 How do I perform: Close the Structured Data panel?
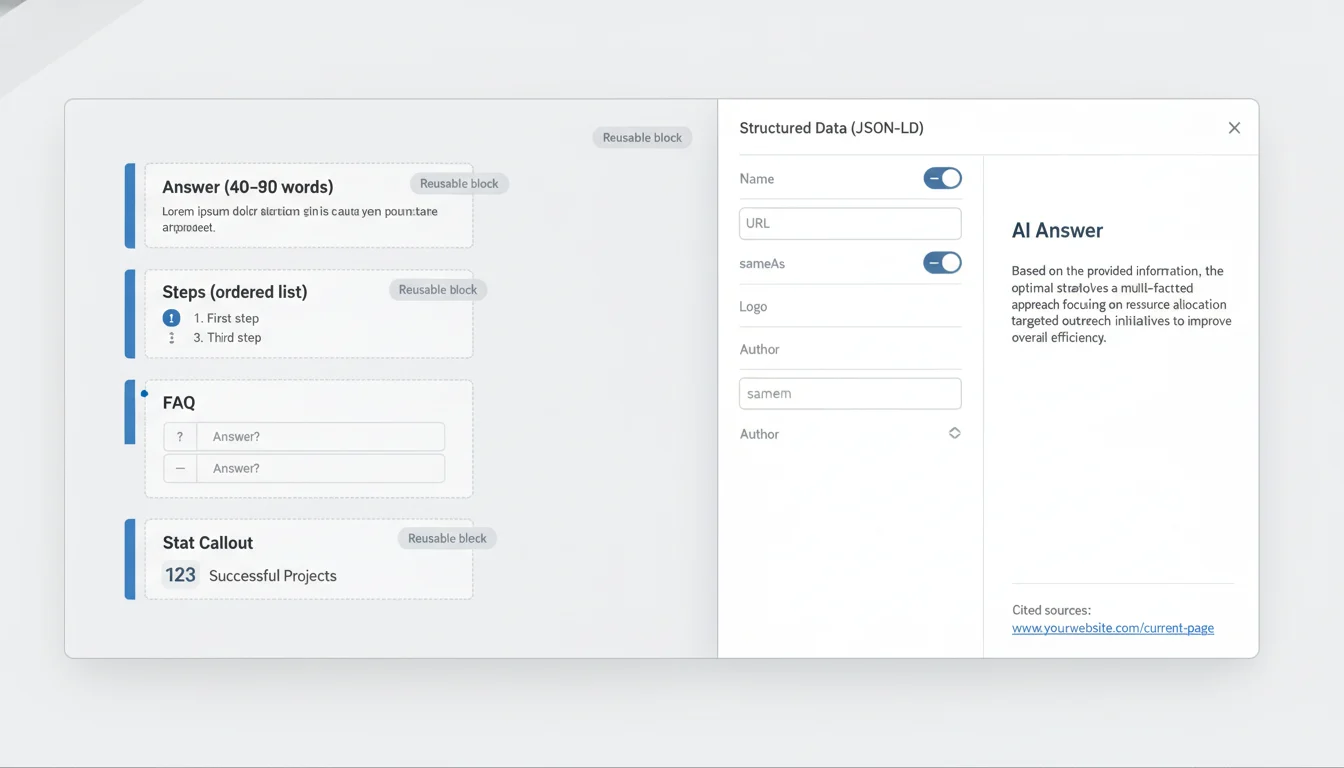tap(1234, 128)
